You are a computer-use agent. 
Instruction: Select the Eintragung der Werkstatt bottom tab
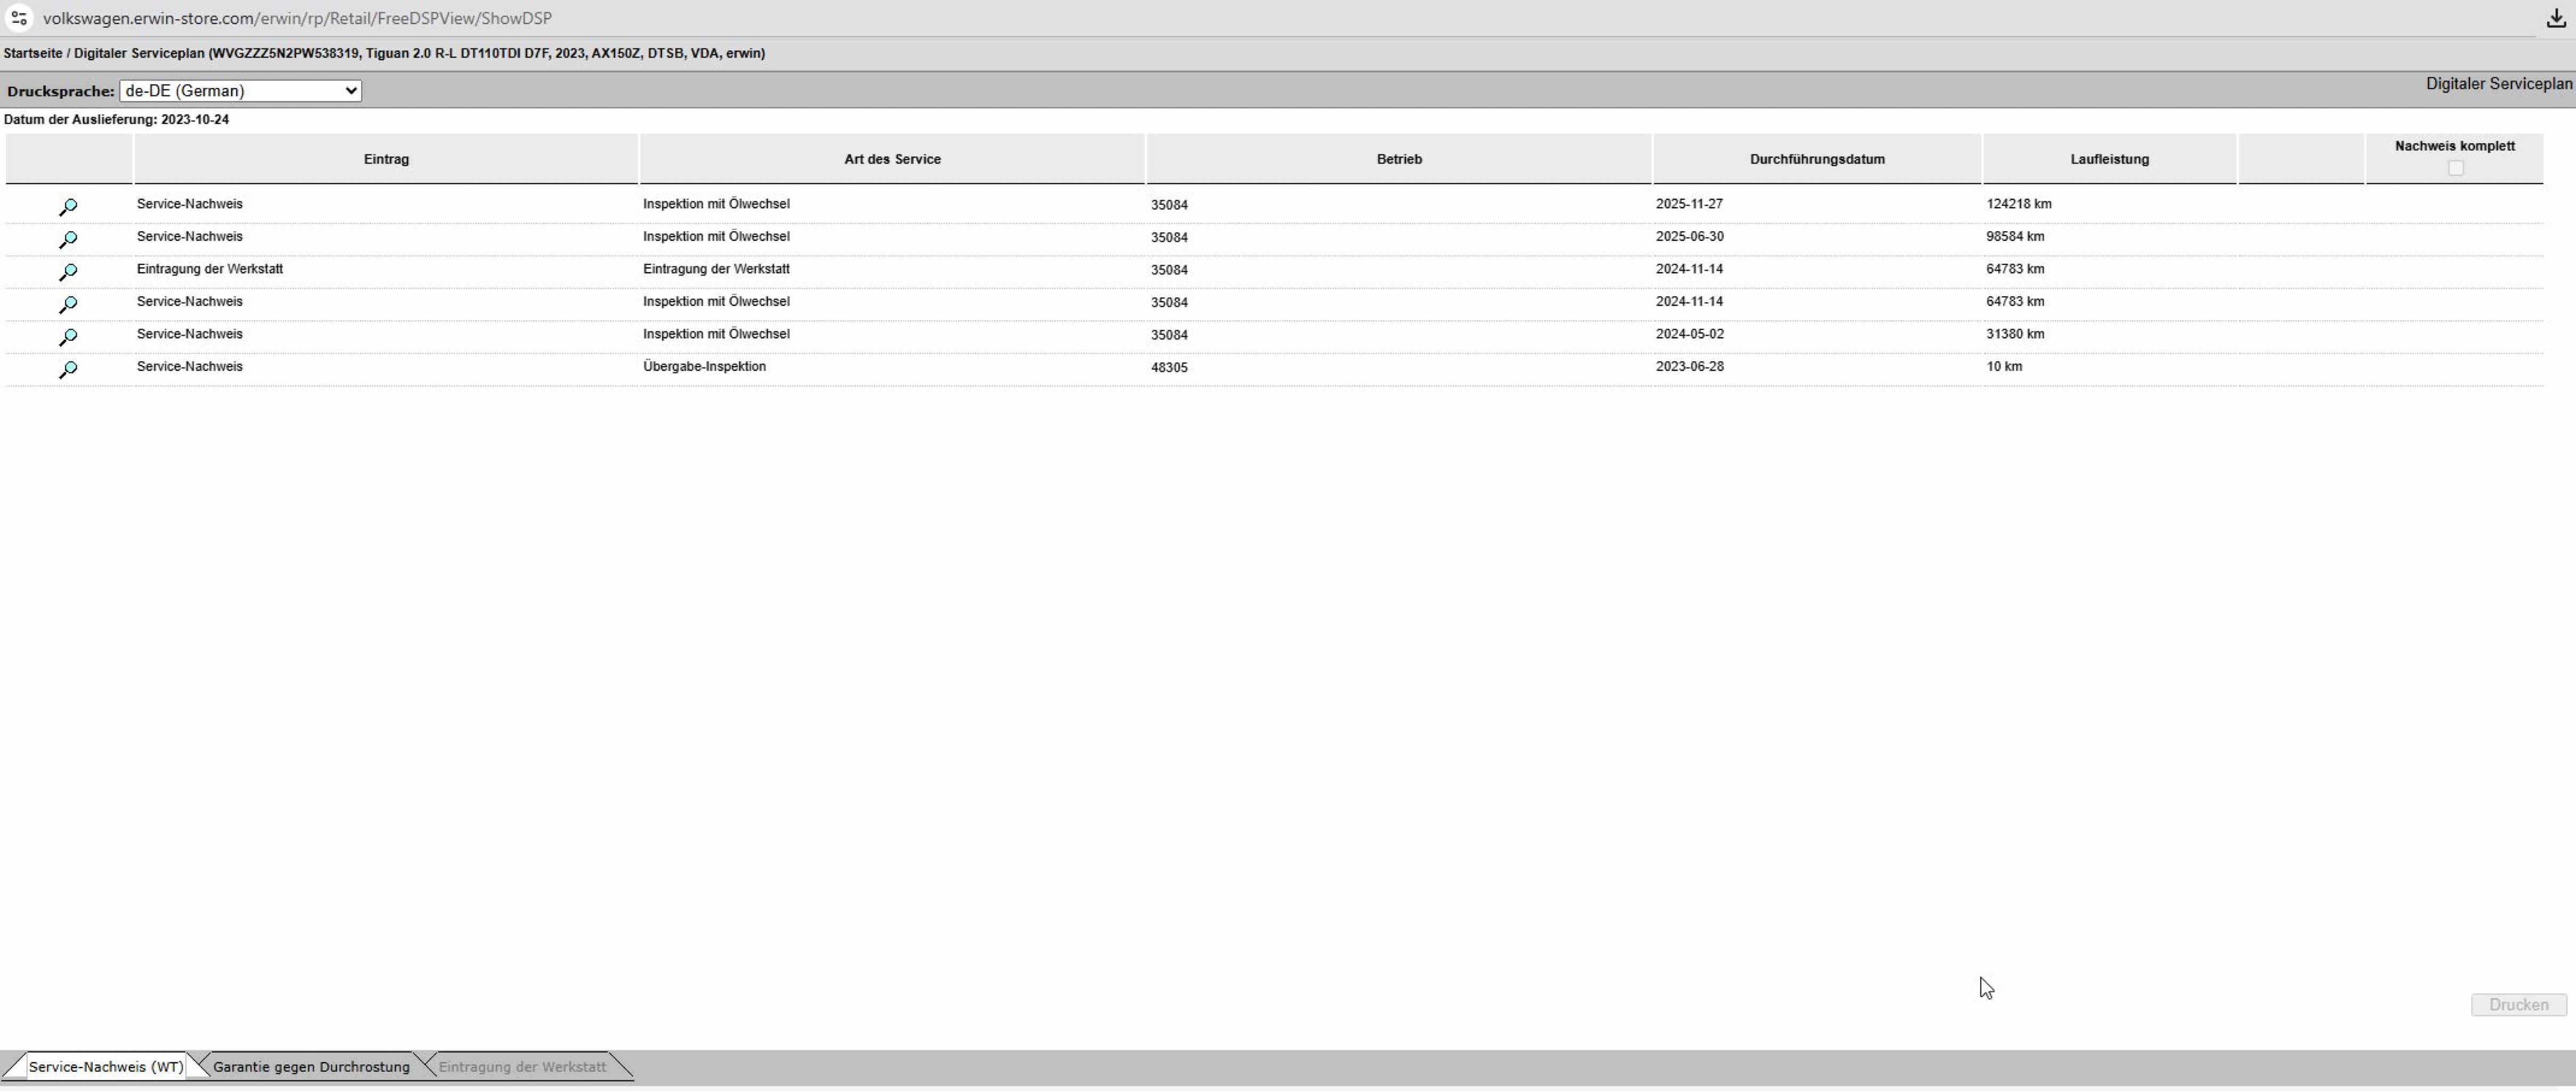tap(522, 1067)
